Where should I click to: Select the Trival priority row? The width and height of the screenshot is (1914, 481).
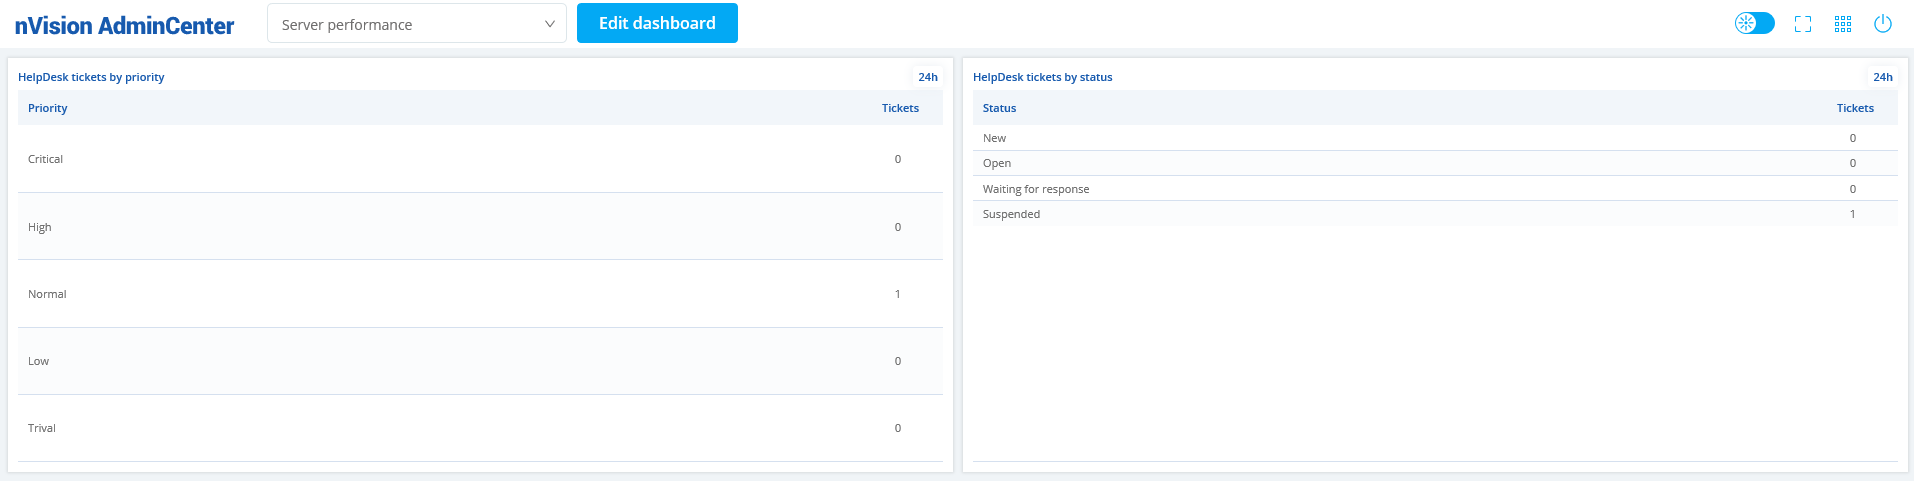click(x=480, y=428)
